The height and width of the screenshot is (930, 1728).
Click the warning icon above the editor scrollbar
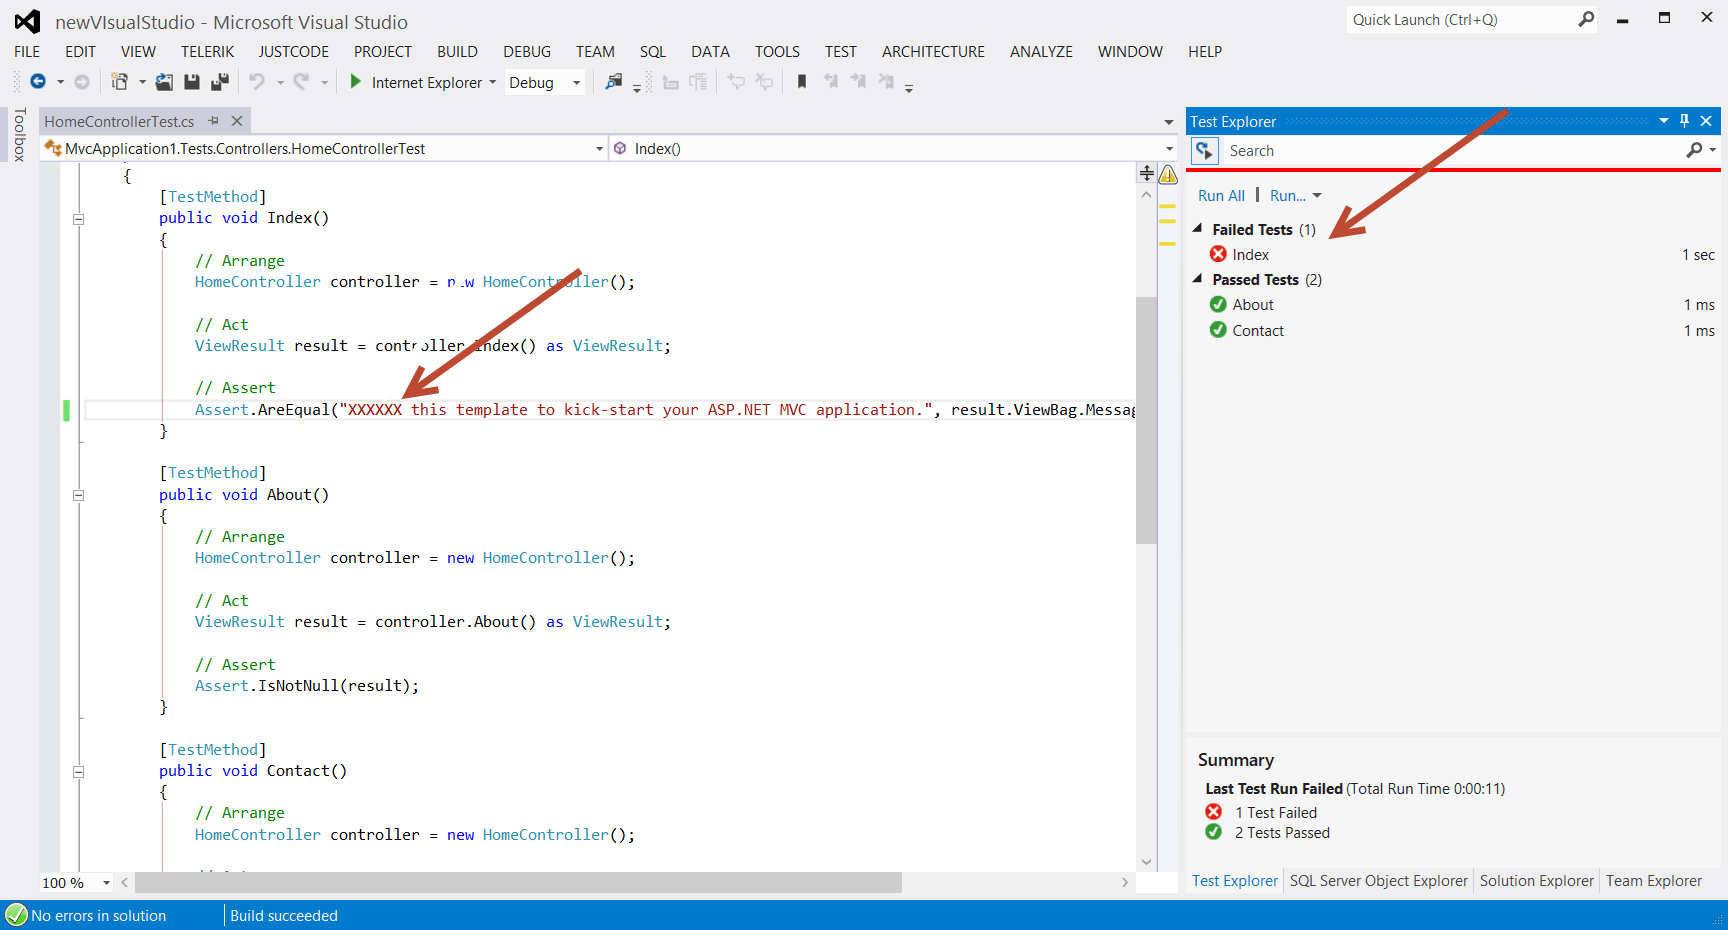click(x=1168, y=174)
